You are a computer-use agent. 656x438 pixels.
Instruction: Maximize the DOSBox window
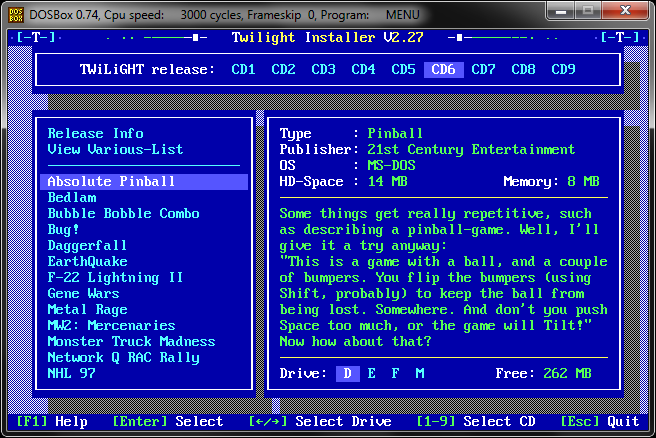coord(588,11)
